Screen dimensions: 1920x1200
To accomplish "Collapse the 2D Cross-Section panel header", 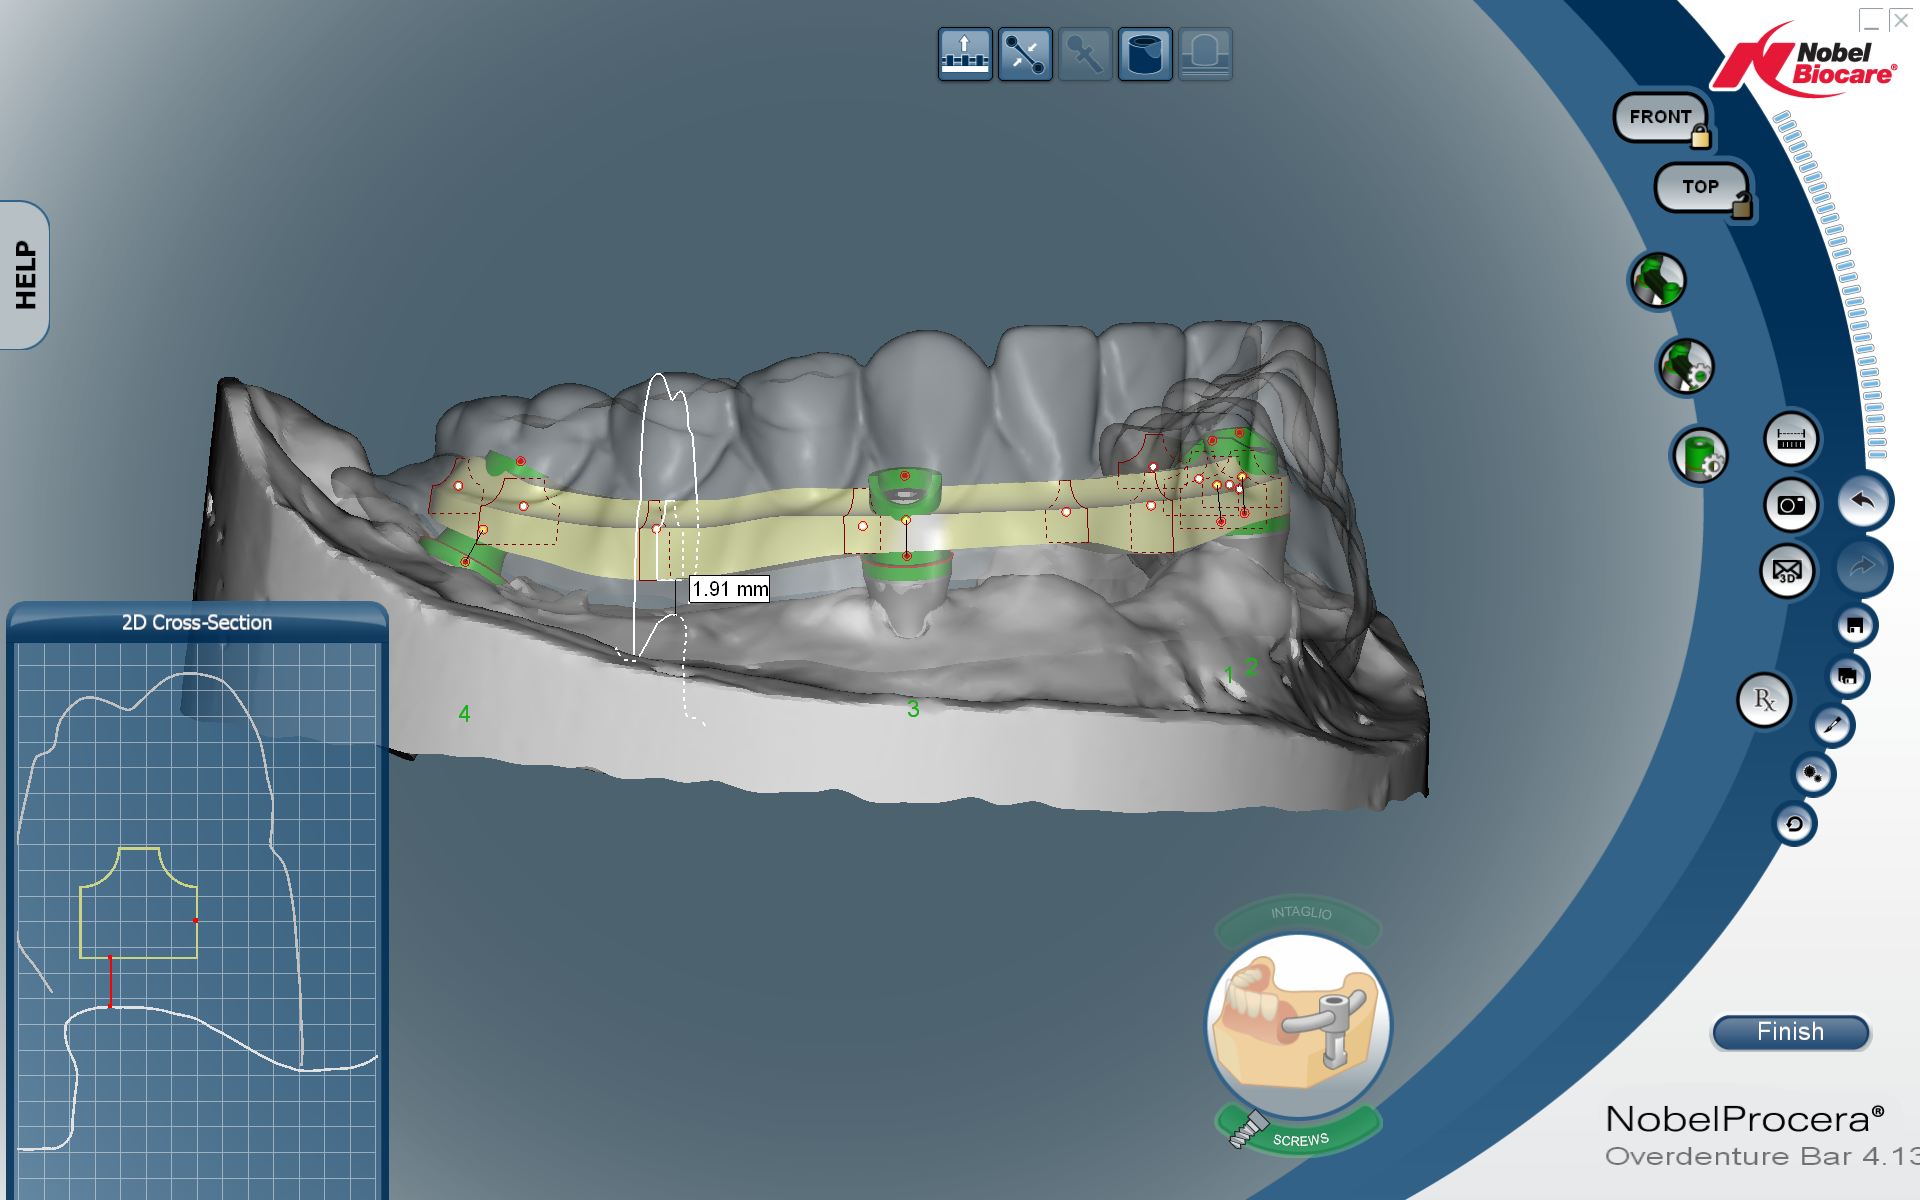I will click(x=197, y=623).
